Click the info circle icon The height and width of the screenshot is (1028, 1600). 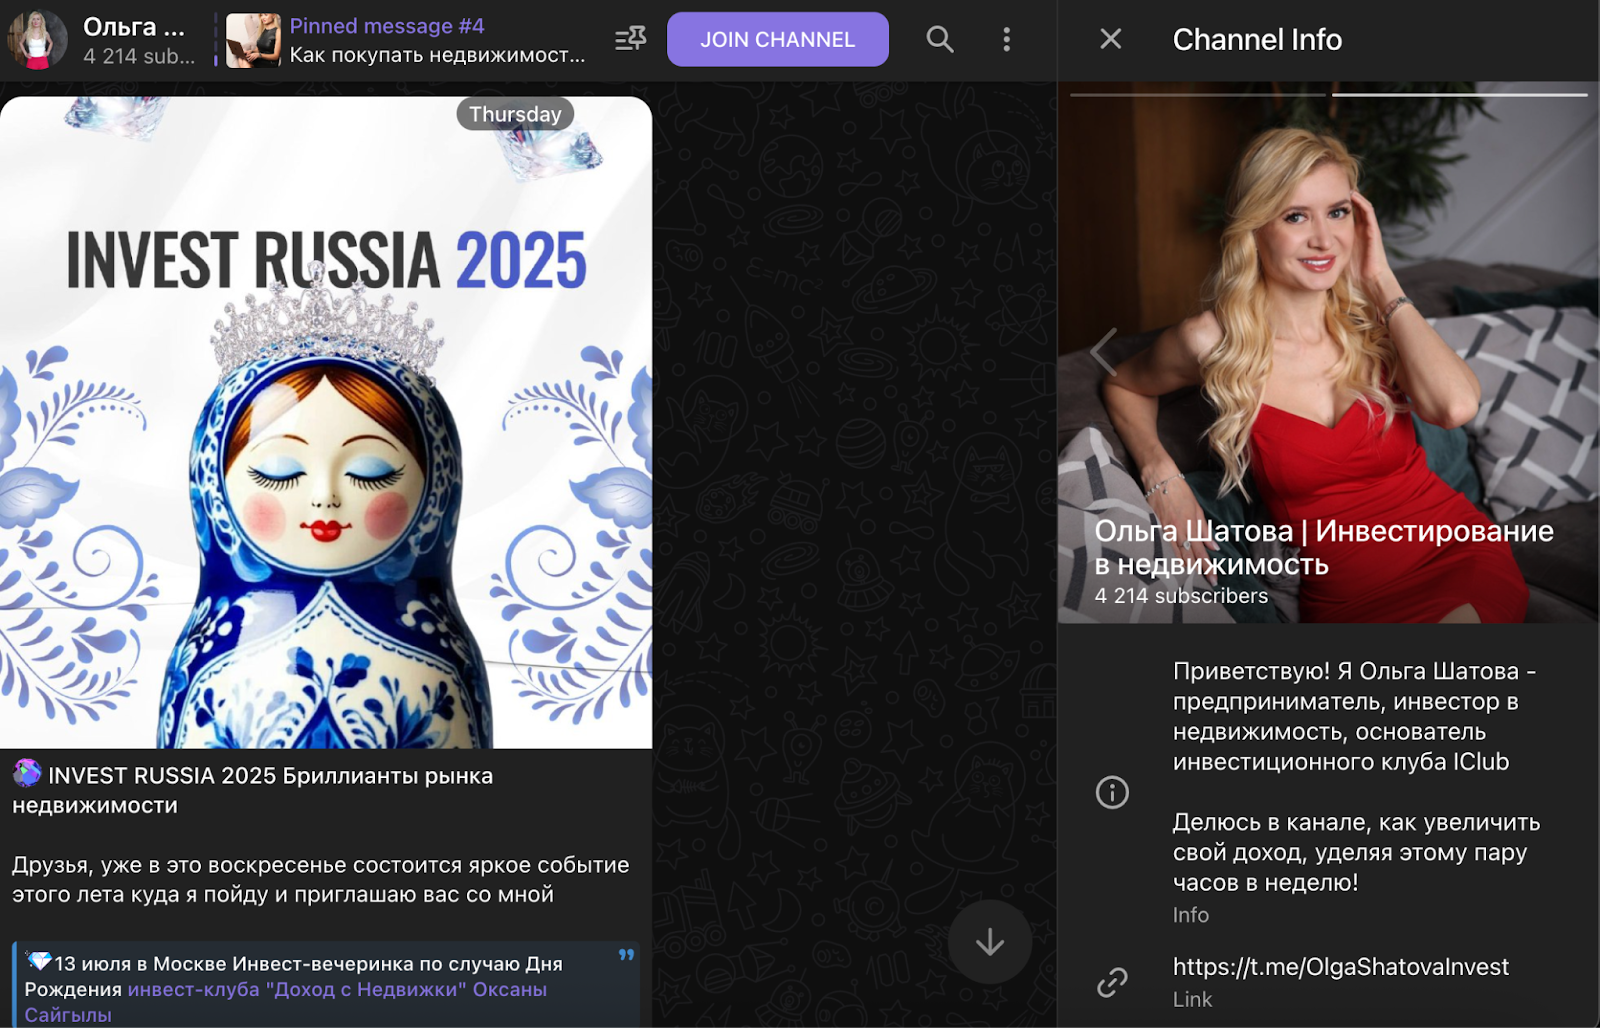click(x=1112, y=792)
